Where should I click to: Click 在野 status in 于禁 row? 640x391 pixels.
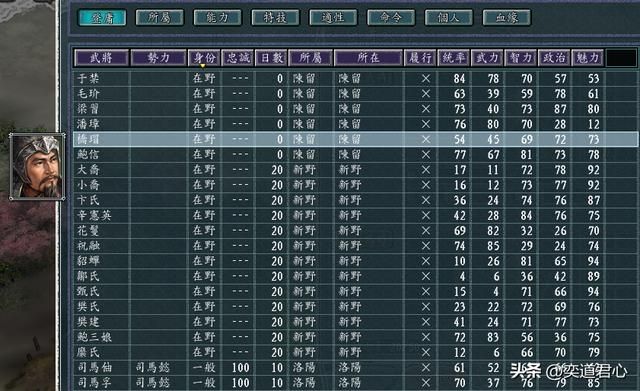(x=204, y=78)
